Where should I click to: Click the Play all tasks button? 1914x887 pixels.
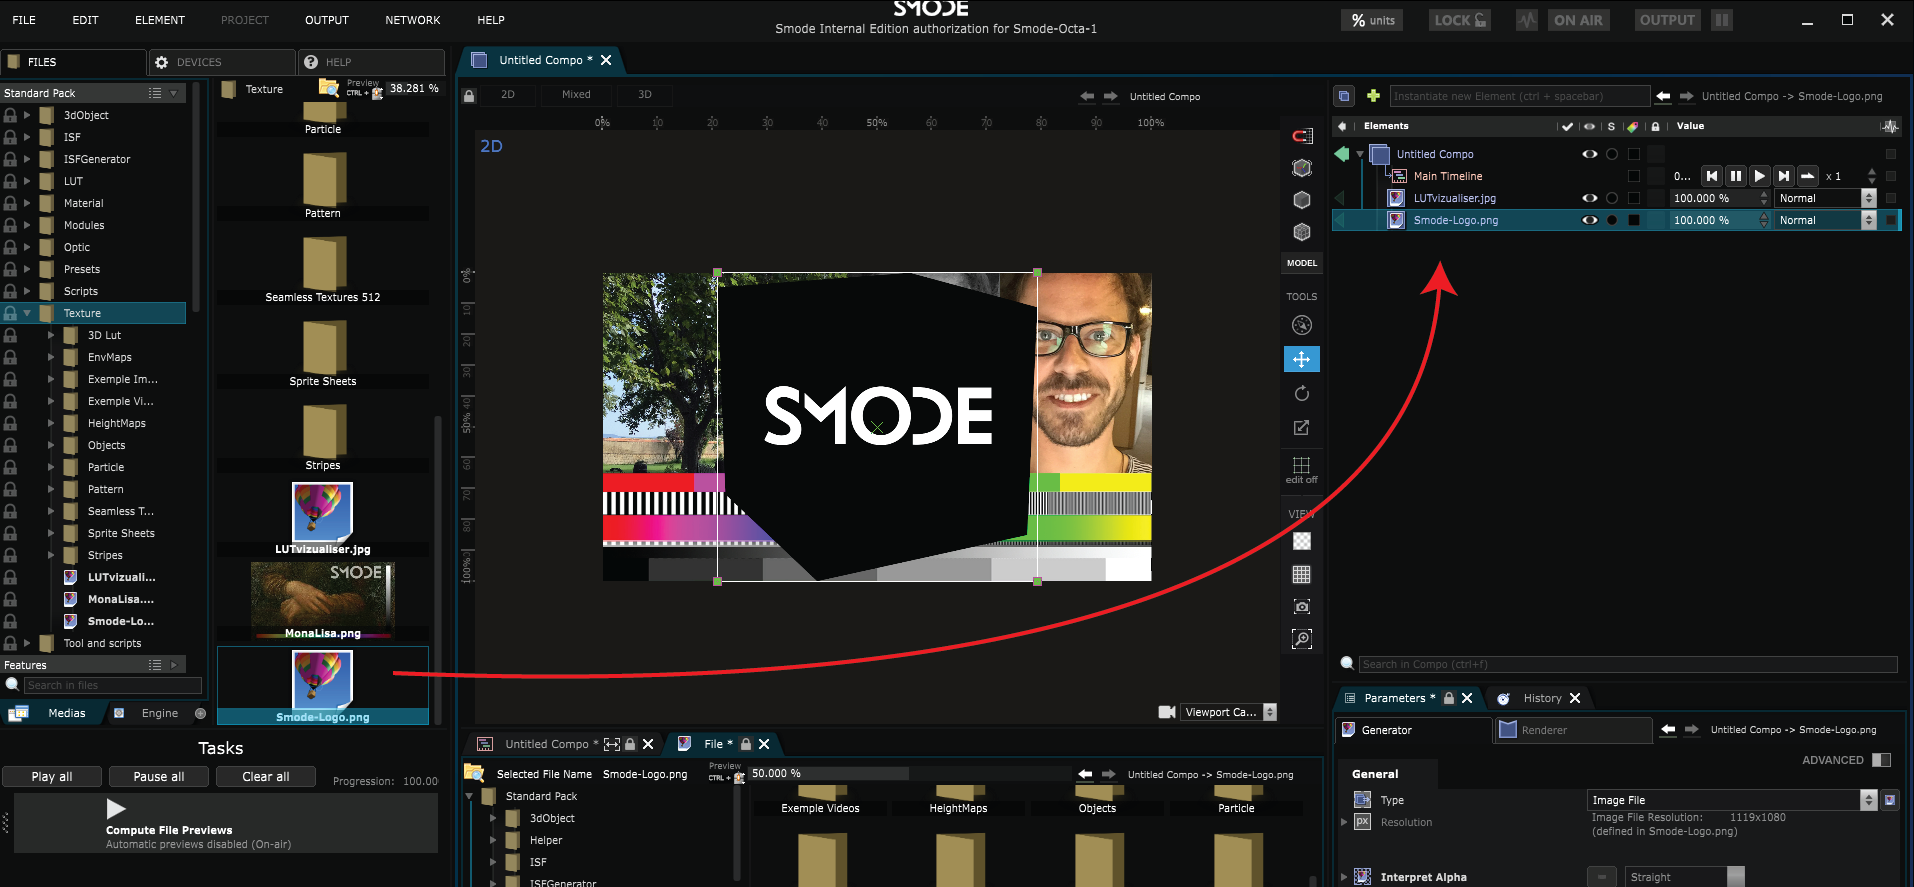point(52,776)
